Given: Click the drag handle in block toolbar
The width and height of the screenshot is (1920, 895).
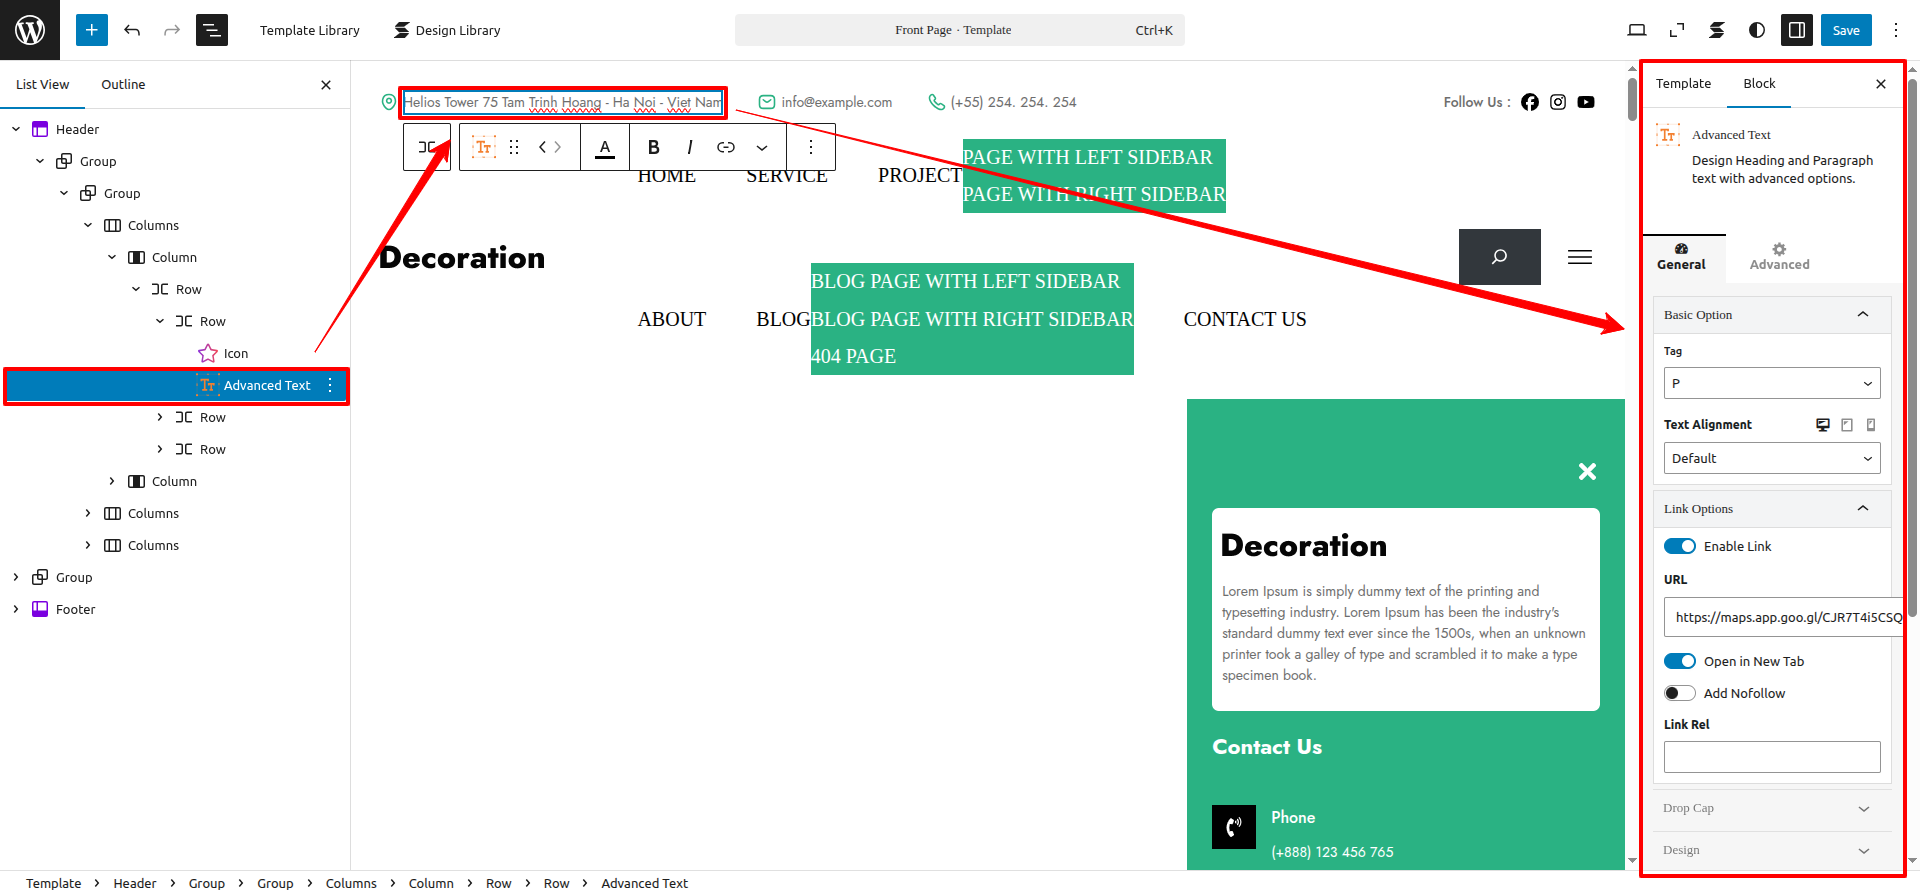Looking at the screenshot, I should tap(514, 147).
